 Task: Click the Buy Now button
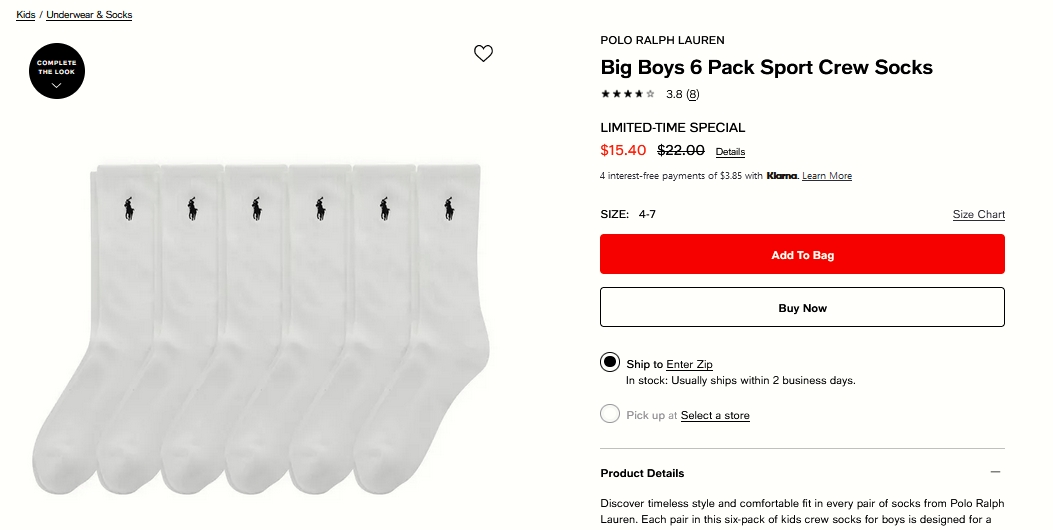(802, 308)
